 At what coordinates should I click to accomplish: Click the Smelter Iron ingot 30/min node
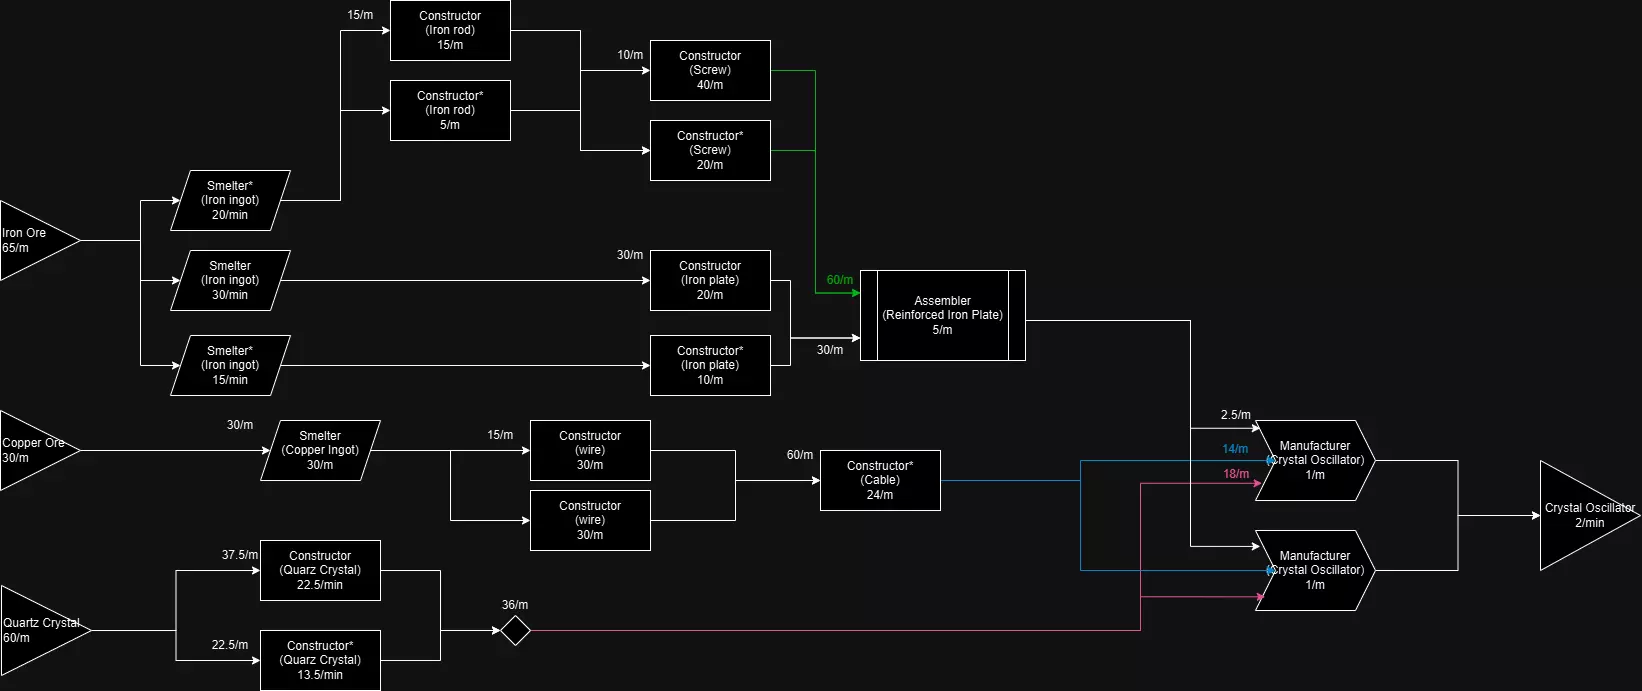click(x=230, y=280)
